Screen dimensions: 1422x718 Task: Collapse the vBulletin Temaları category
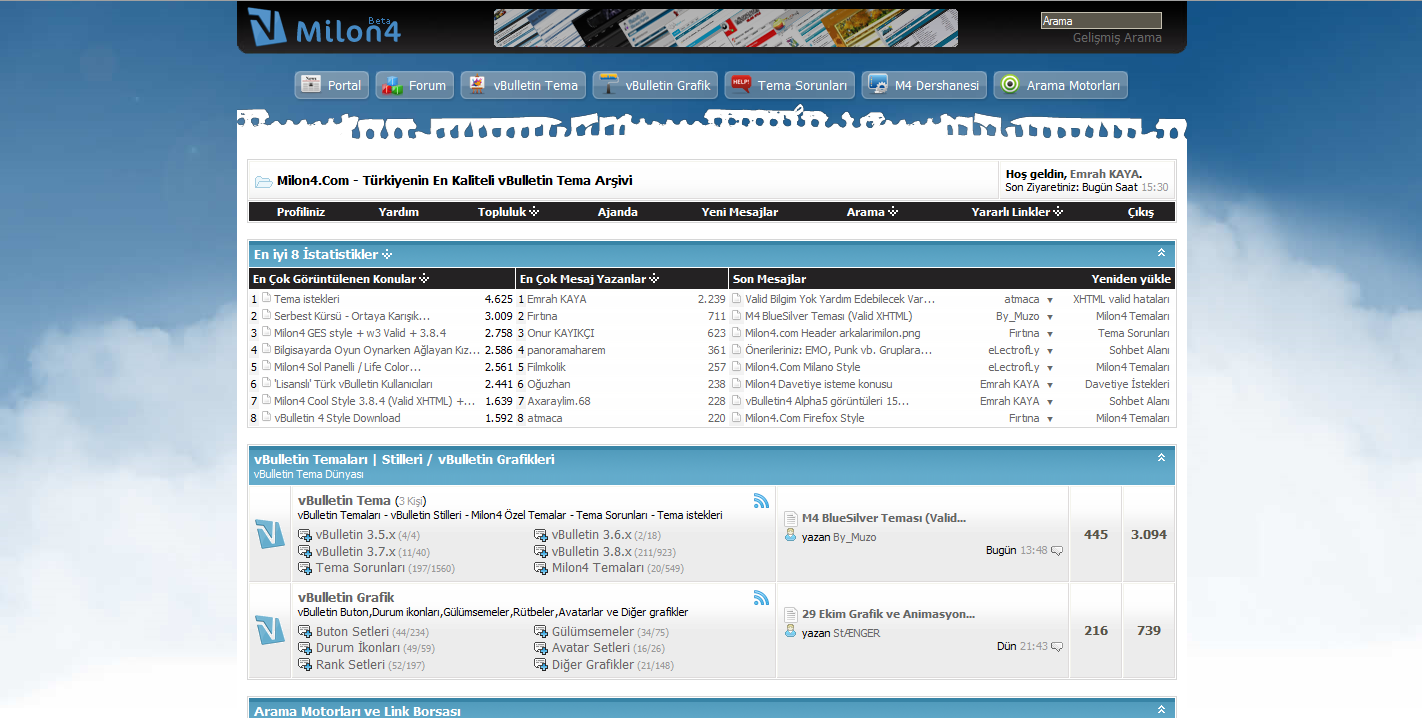(1161, 458)
